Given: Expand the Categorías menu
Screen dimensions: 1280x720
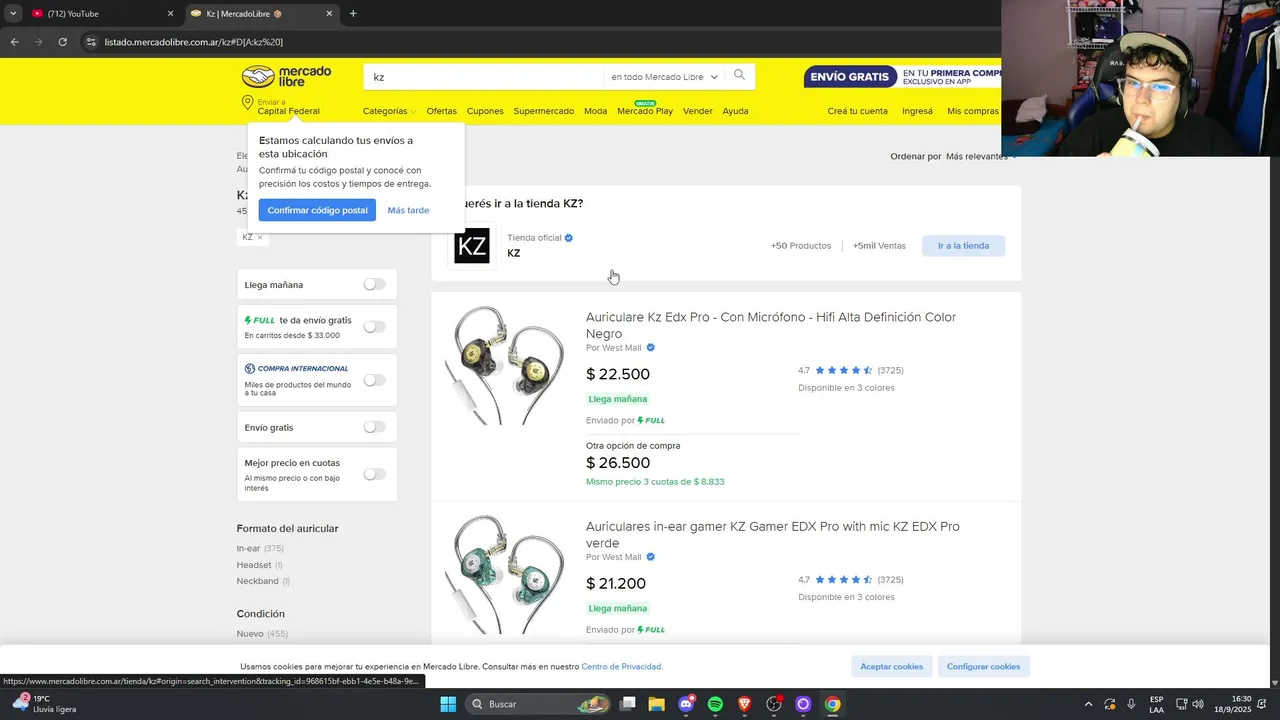Looking at the screenshot, I should 389,111.
